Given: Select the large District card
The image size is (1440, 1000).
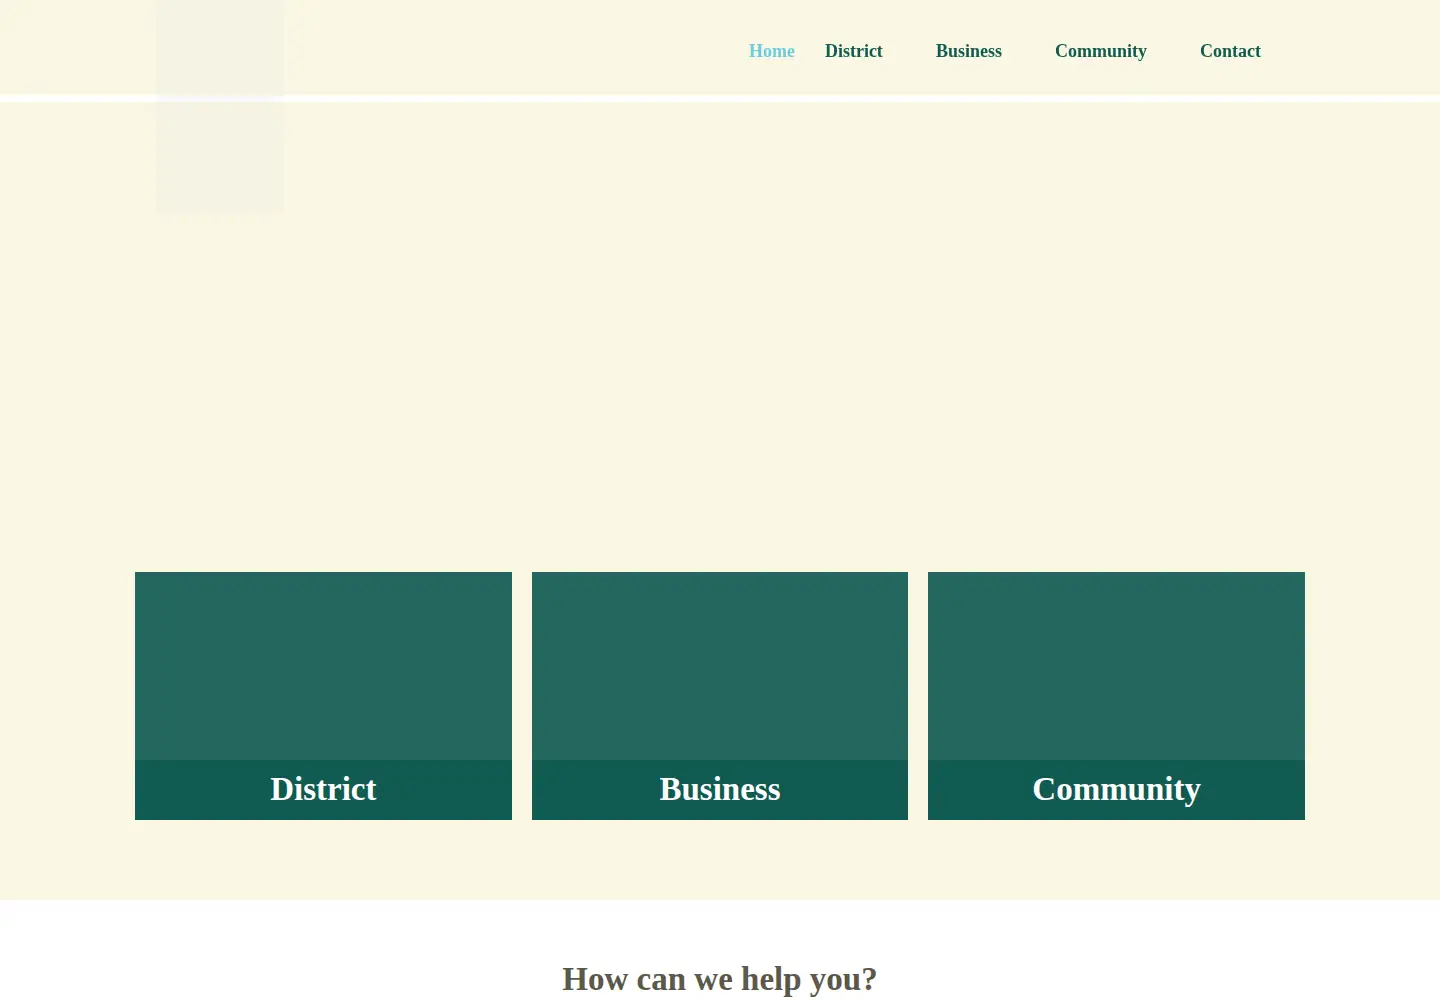Looking at the screenshot, I should coord(323,696).
